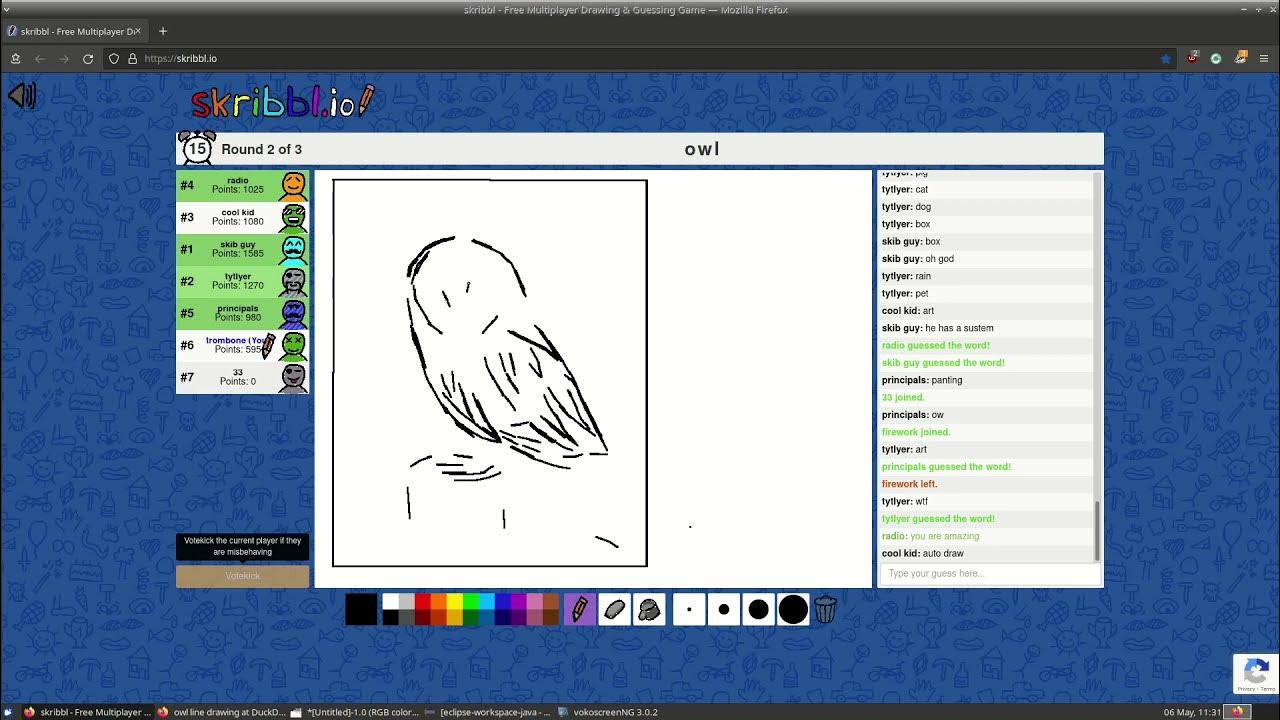The height and width of the screenshot is (720, 1280).
Task: Switch to owl line drawing DuckDuckGo window
Action: (221, 712)
